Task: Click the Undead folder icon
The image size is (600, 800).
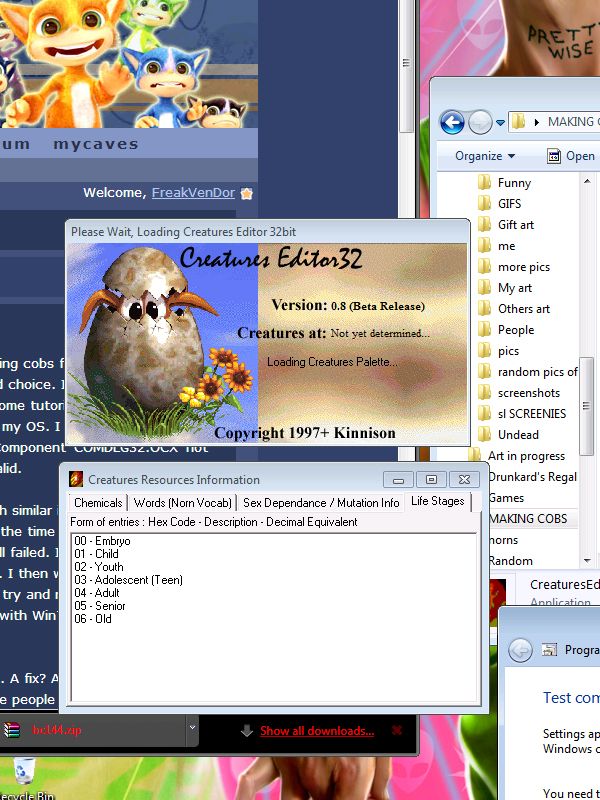Action: [484, 435]
